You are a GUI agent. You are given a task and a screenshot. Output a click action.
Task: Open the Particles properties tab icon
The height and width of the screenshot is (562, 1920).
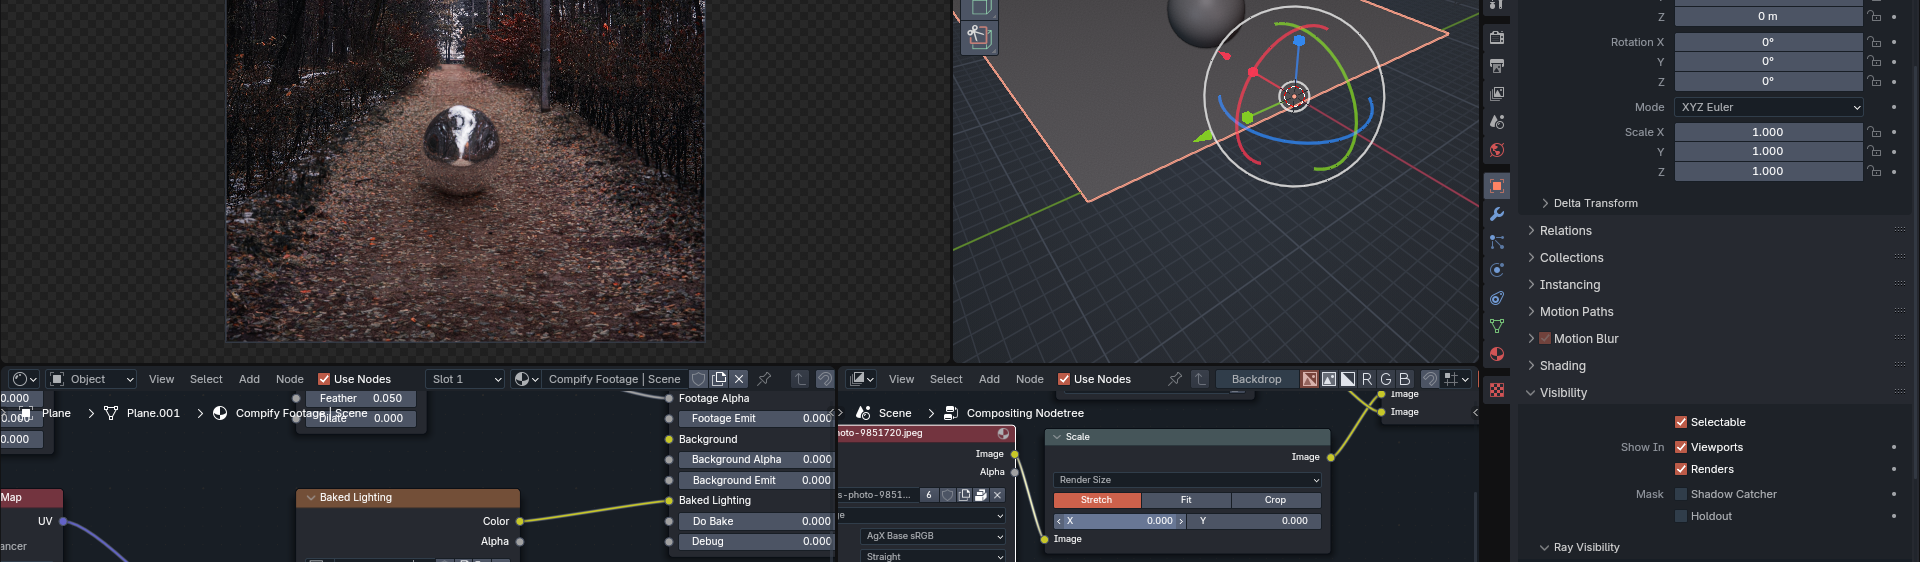pos(1497,242)
